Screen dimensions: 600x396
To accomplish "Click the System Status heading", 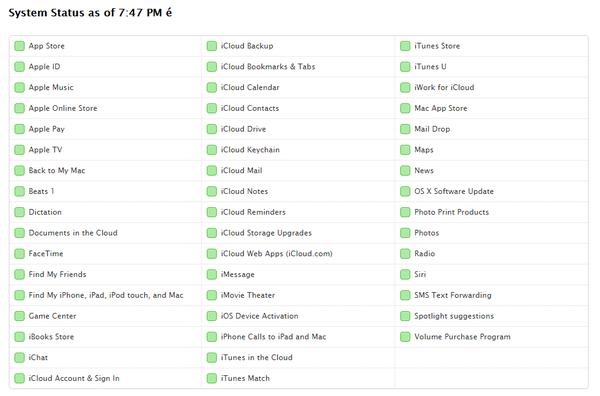I will 90,13.
